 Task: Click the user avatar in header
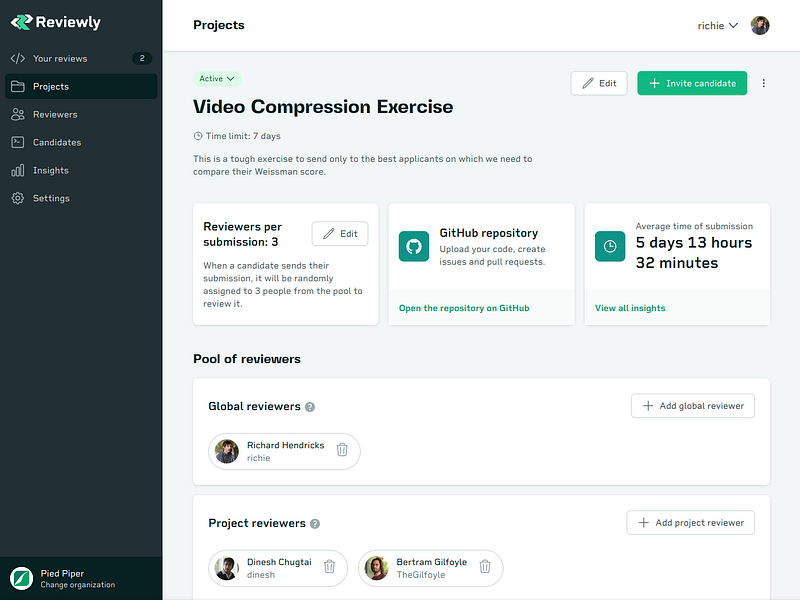(760, 26)
